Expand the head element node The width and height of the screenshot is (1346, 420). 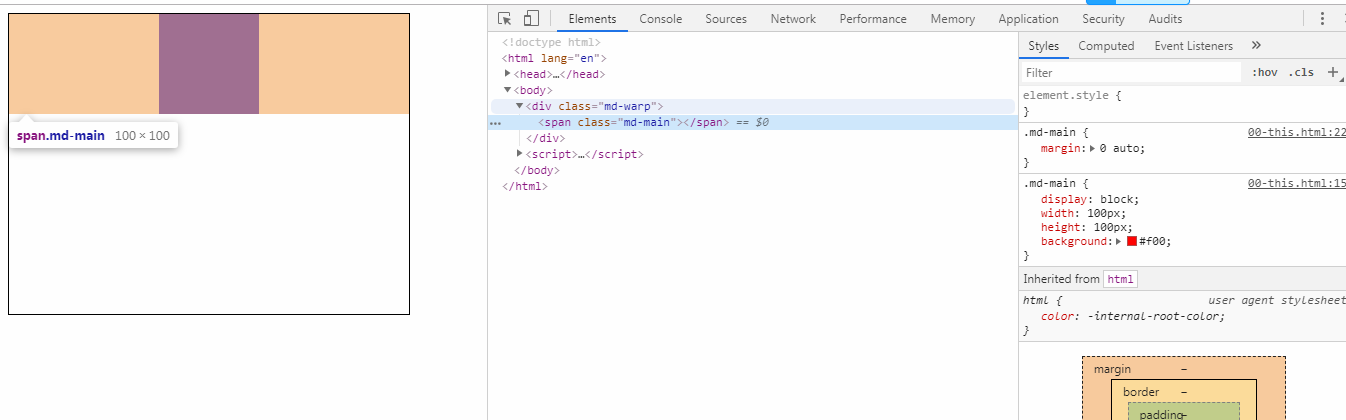tap(508, 74)
